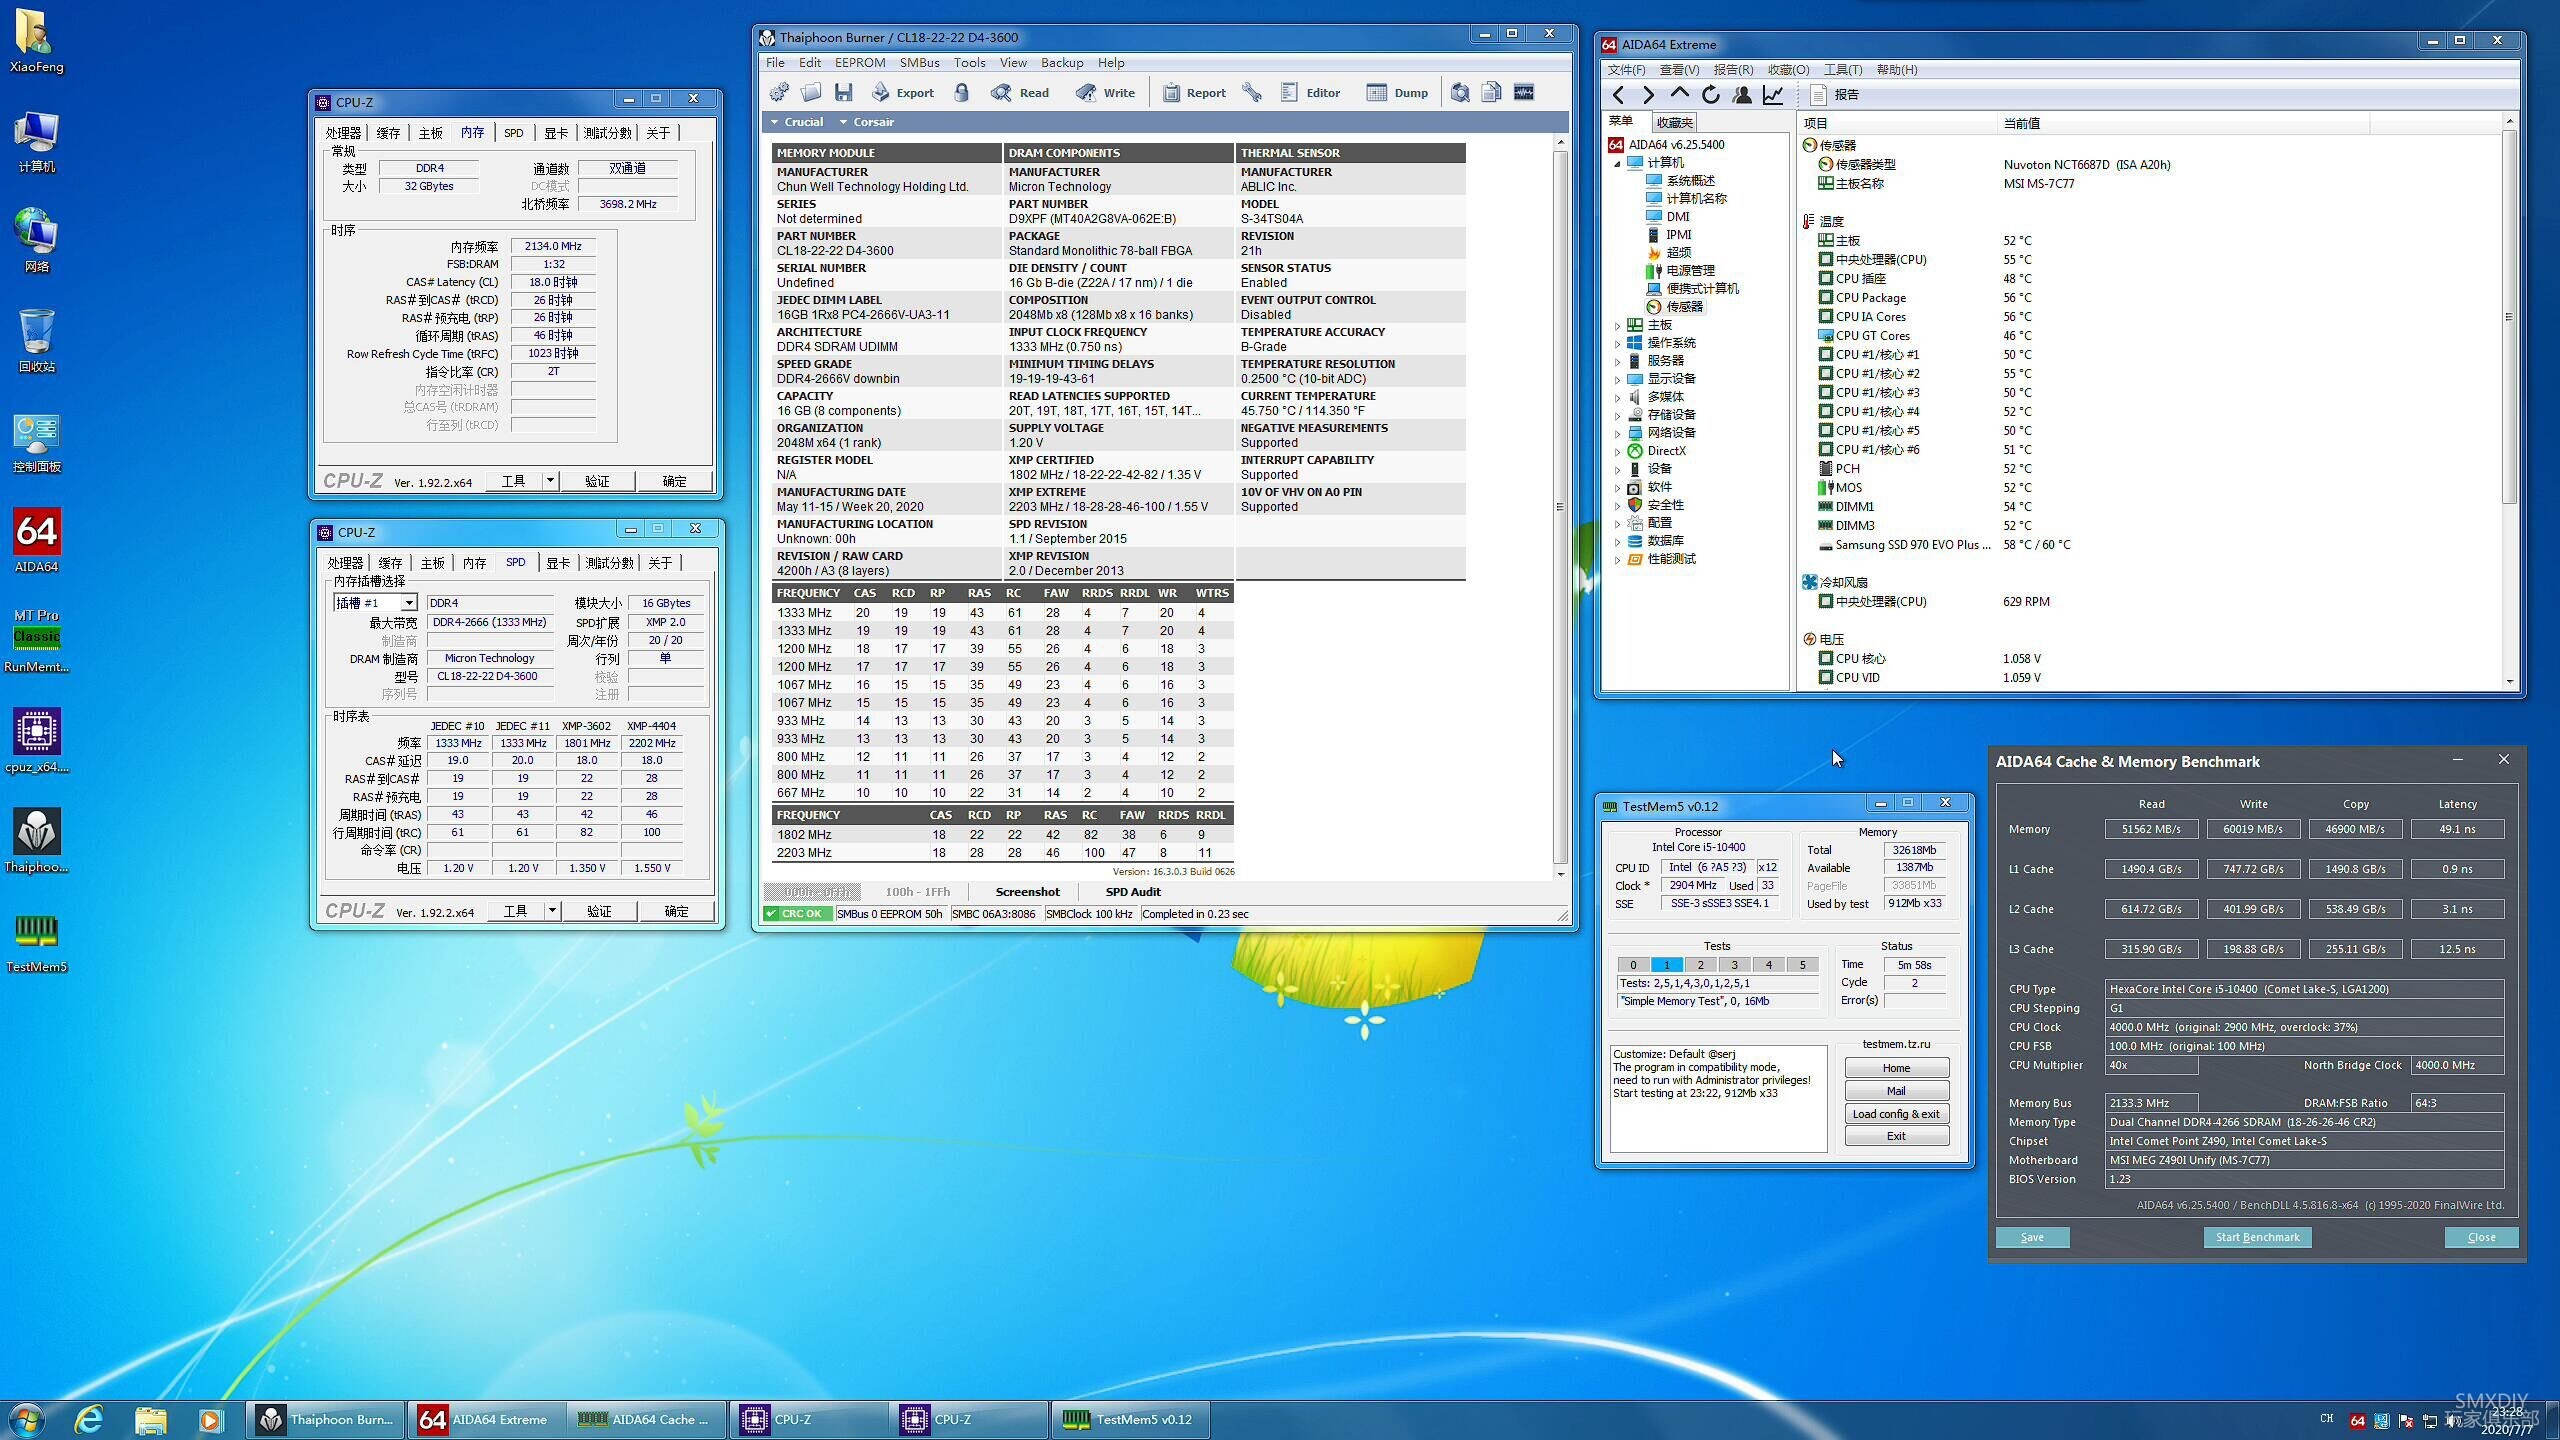Open the TestMem5 desktop shortcut icon

37,940
